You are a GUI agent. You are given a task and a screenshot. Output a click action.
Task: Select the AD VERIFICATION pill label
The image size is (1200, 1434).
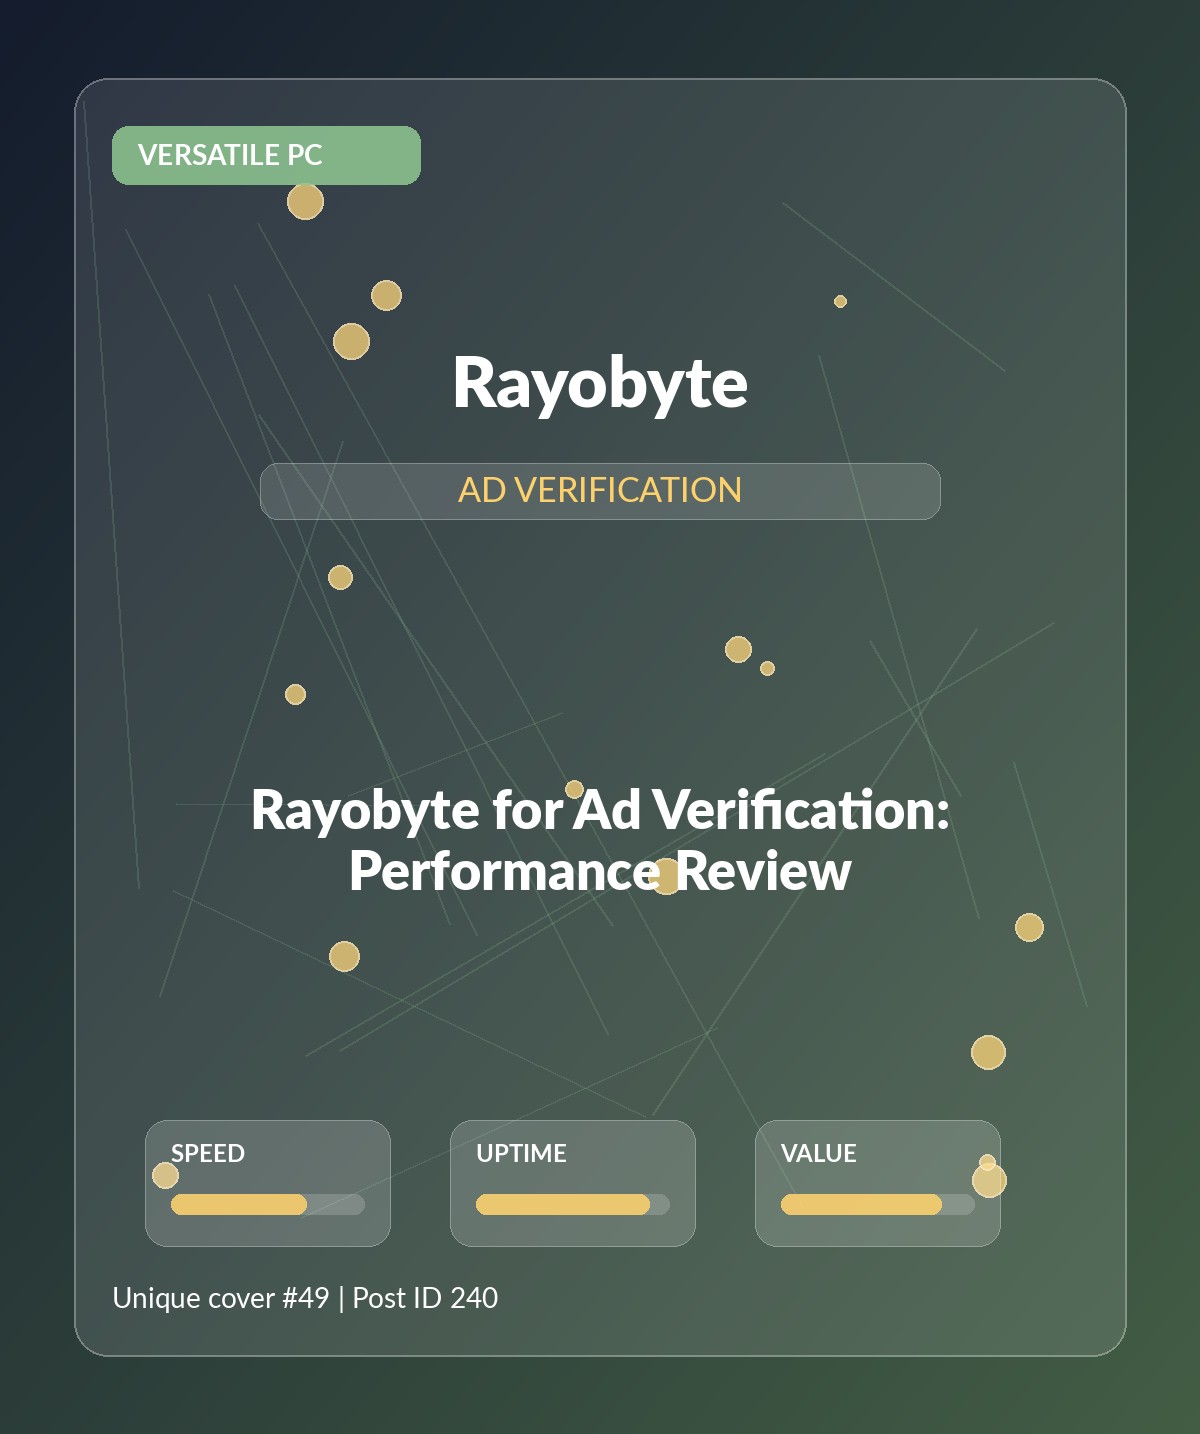600,491
